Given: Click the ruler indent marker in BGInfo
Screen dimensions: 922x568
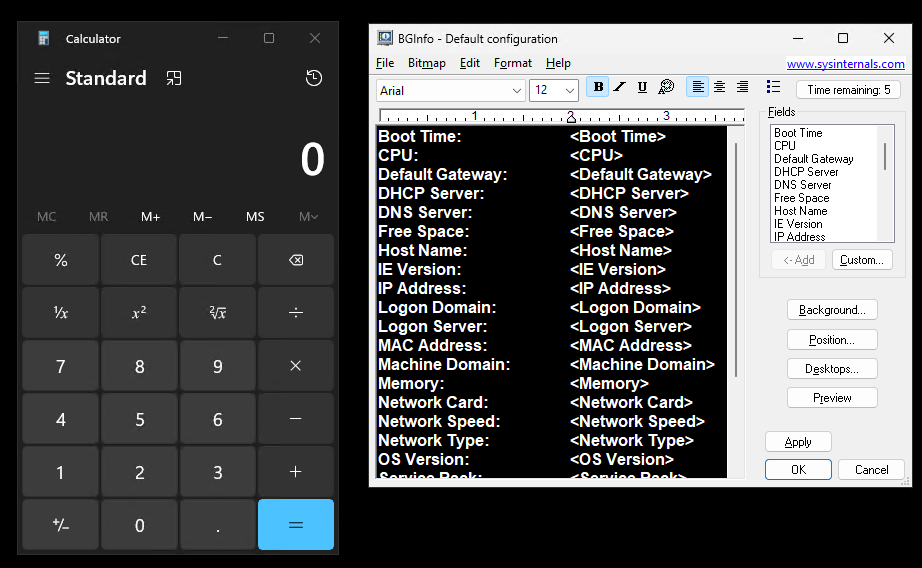Looking at the screenshot, I should click(570, 118).
